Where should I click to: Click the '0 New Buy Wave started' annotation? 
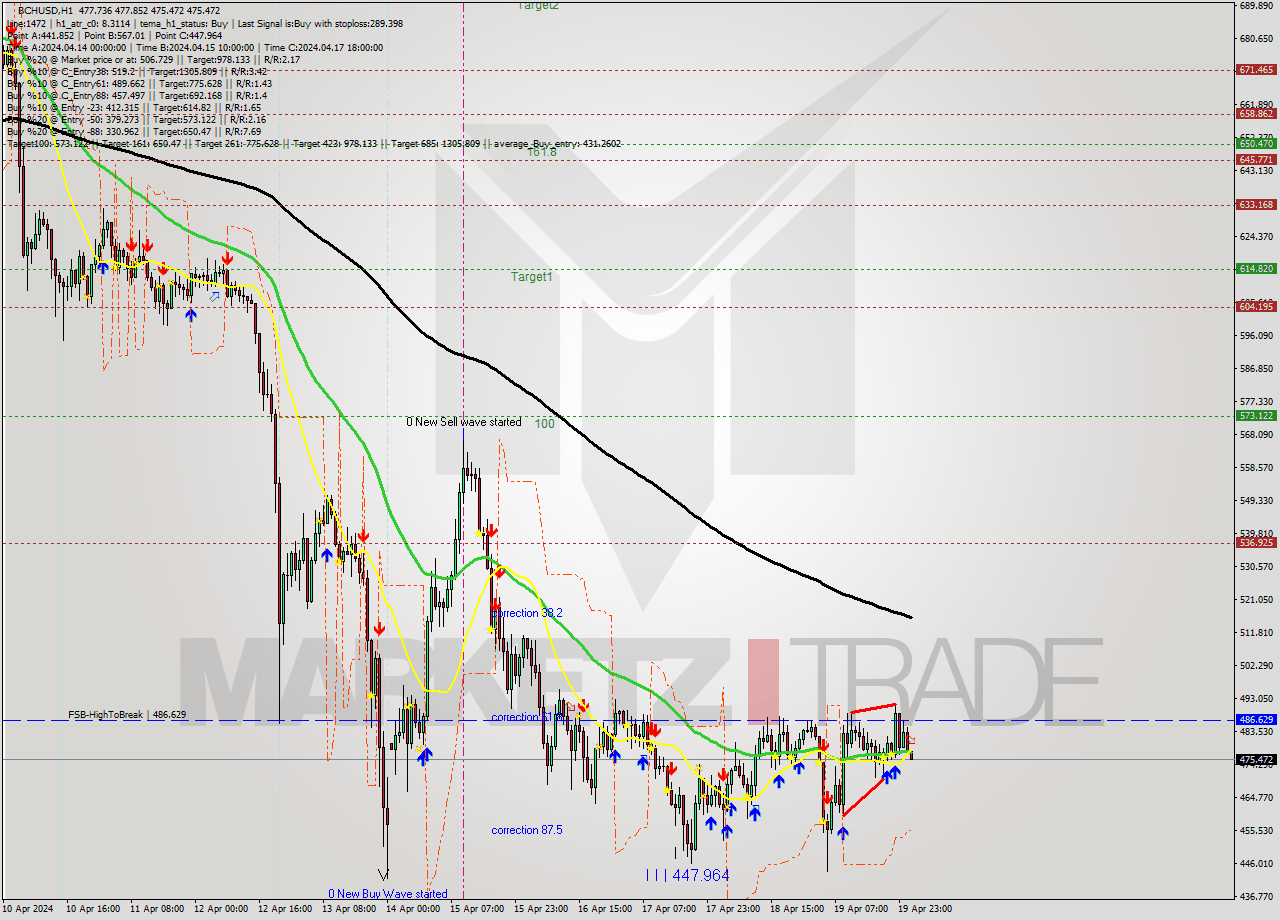point(388,894)
